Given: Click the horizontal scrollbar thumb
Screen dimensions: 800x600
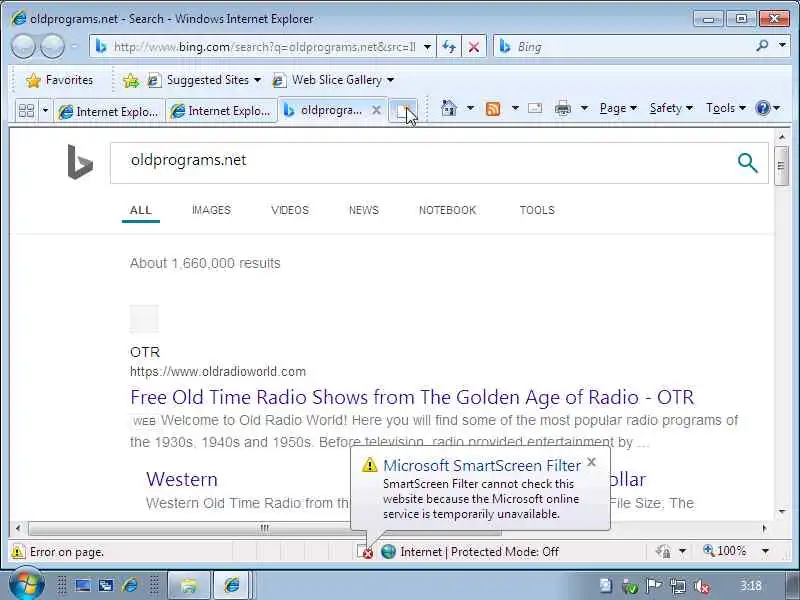Looking at the screenshot, I should (264, 528).
